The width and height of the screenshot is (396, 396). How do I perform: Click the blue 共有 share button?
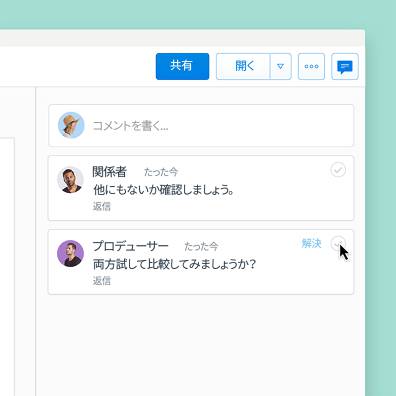pos(182,66)
